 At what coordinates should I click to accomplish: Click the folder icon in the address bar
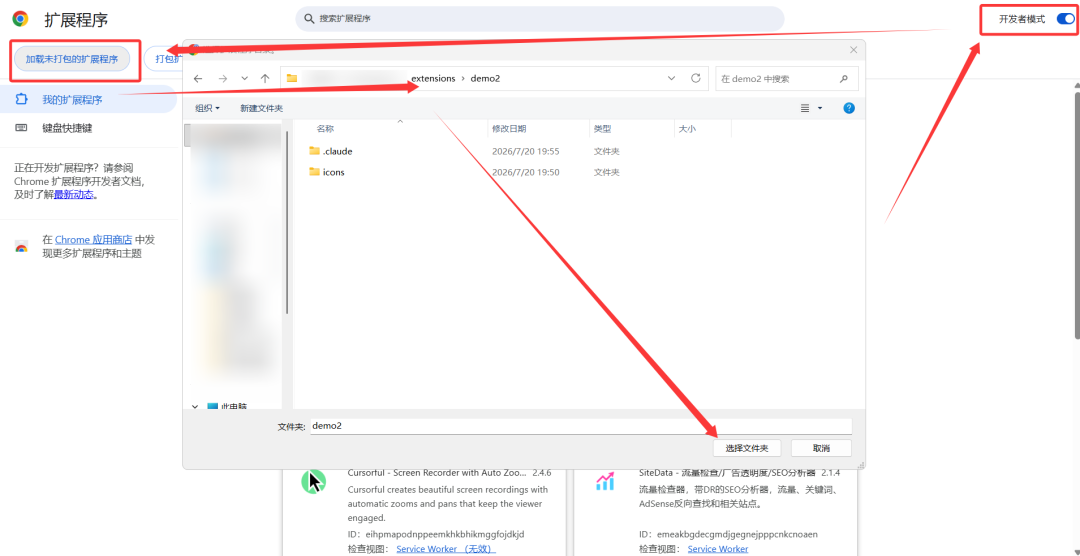(292, 79)
